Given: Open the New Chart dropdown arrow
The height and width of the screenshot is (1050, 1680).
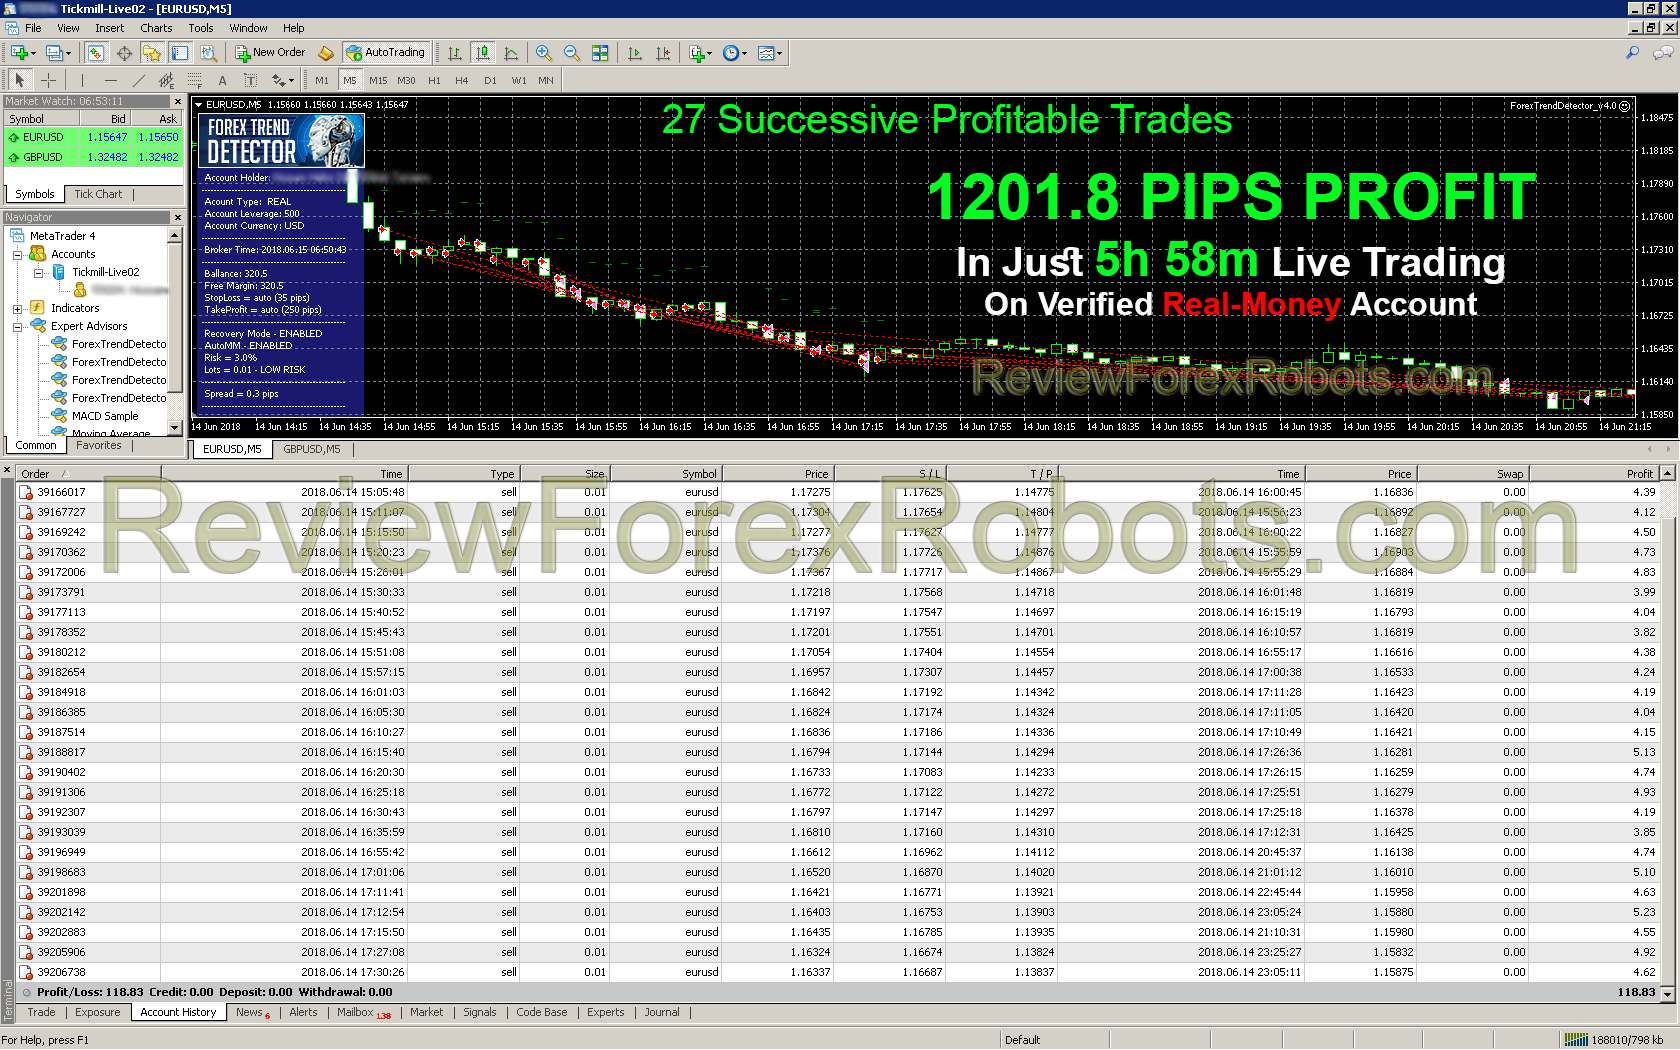Looking at the screenshot, I should click(x=33, y=54).
